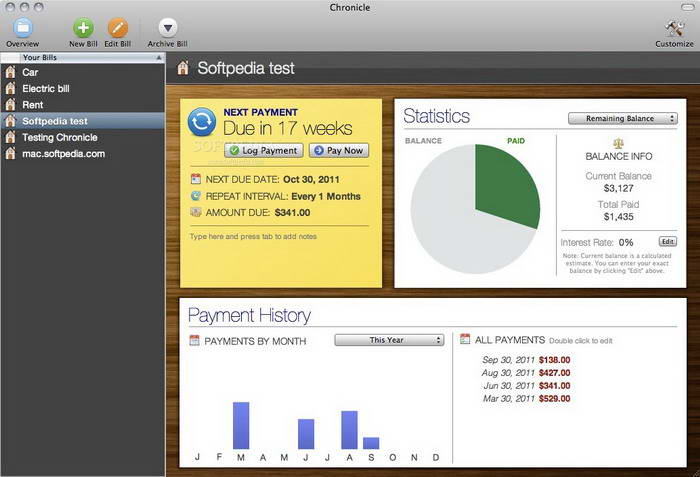
Task: Click the June payment bar
Action: [306, 434]
